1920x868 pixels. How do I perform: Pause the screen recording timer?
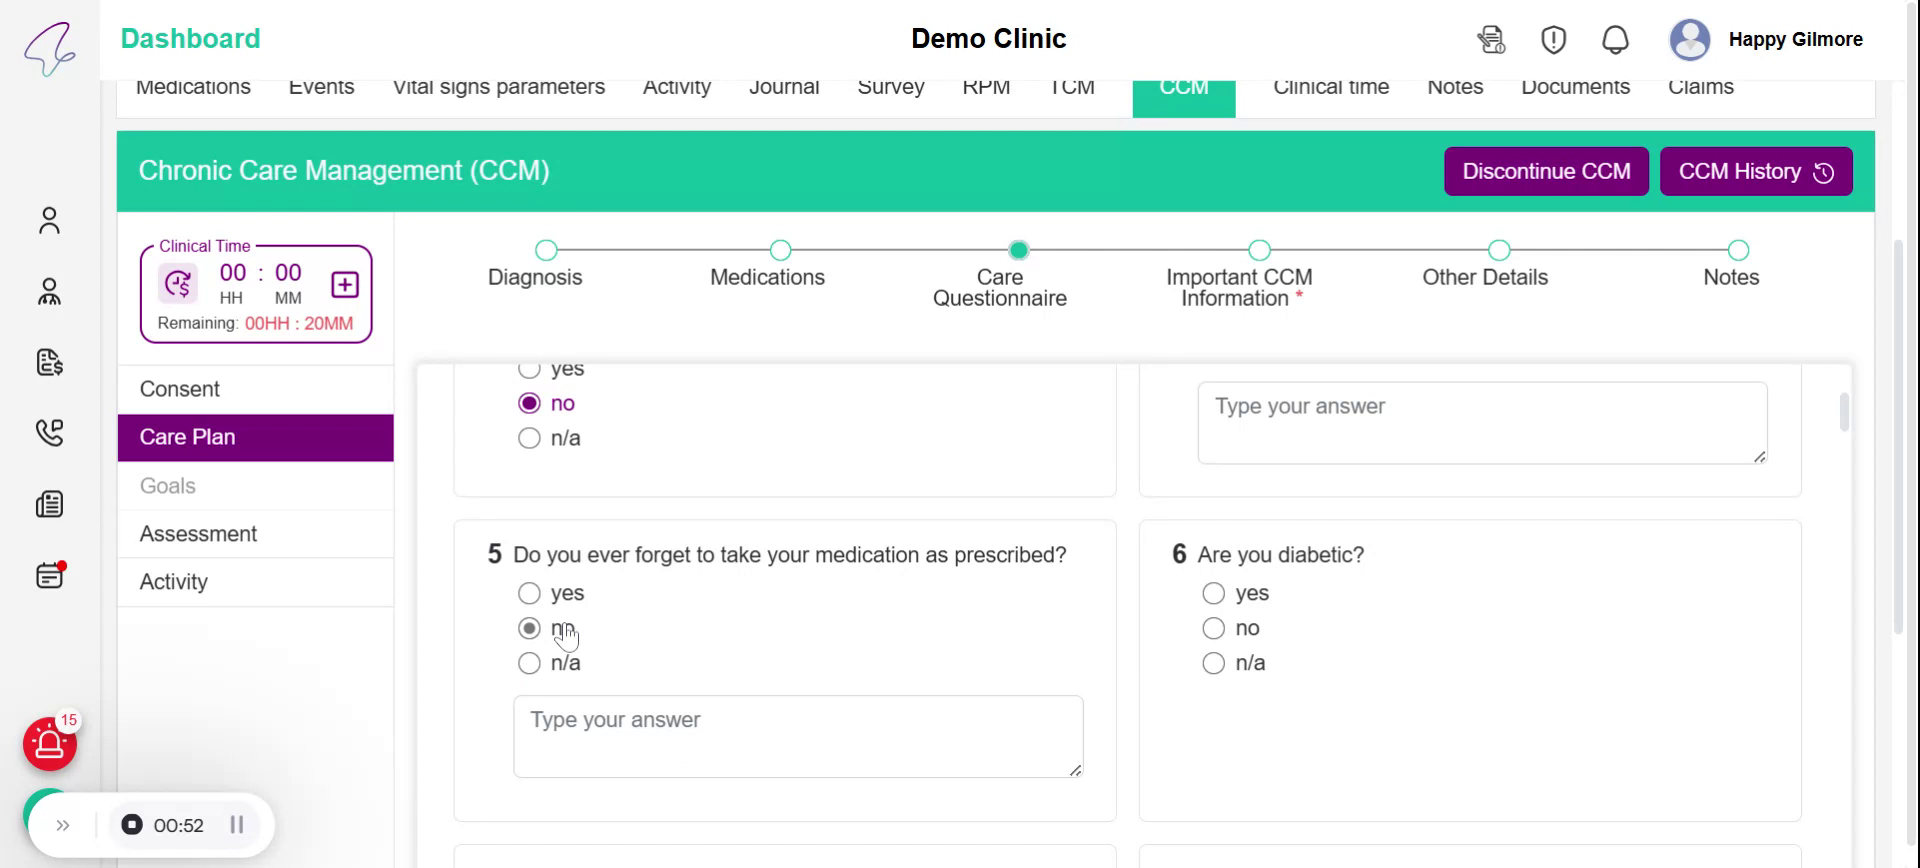(237, 825)
